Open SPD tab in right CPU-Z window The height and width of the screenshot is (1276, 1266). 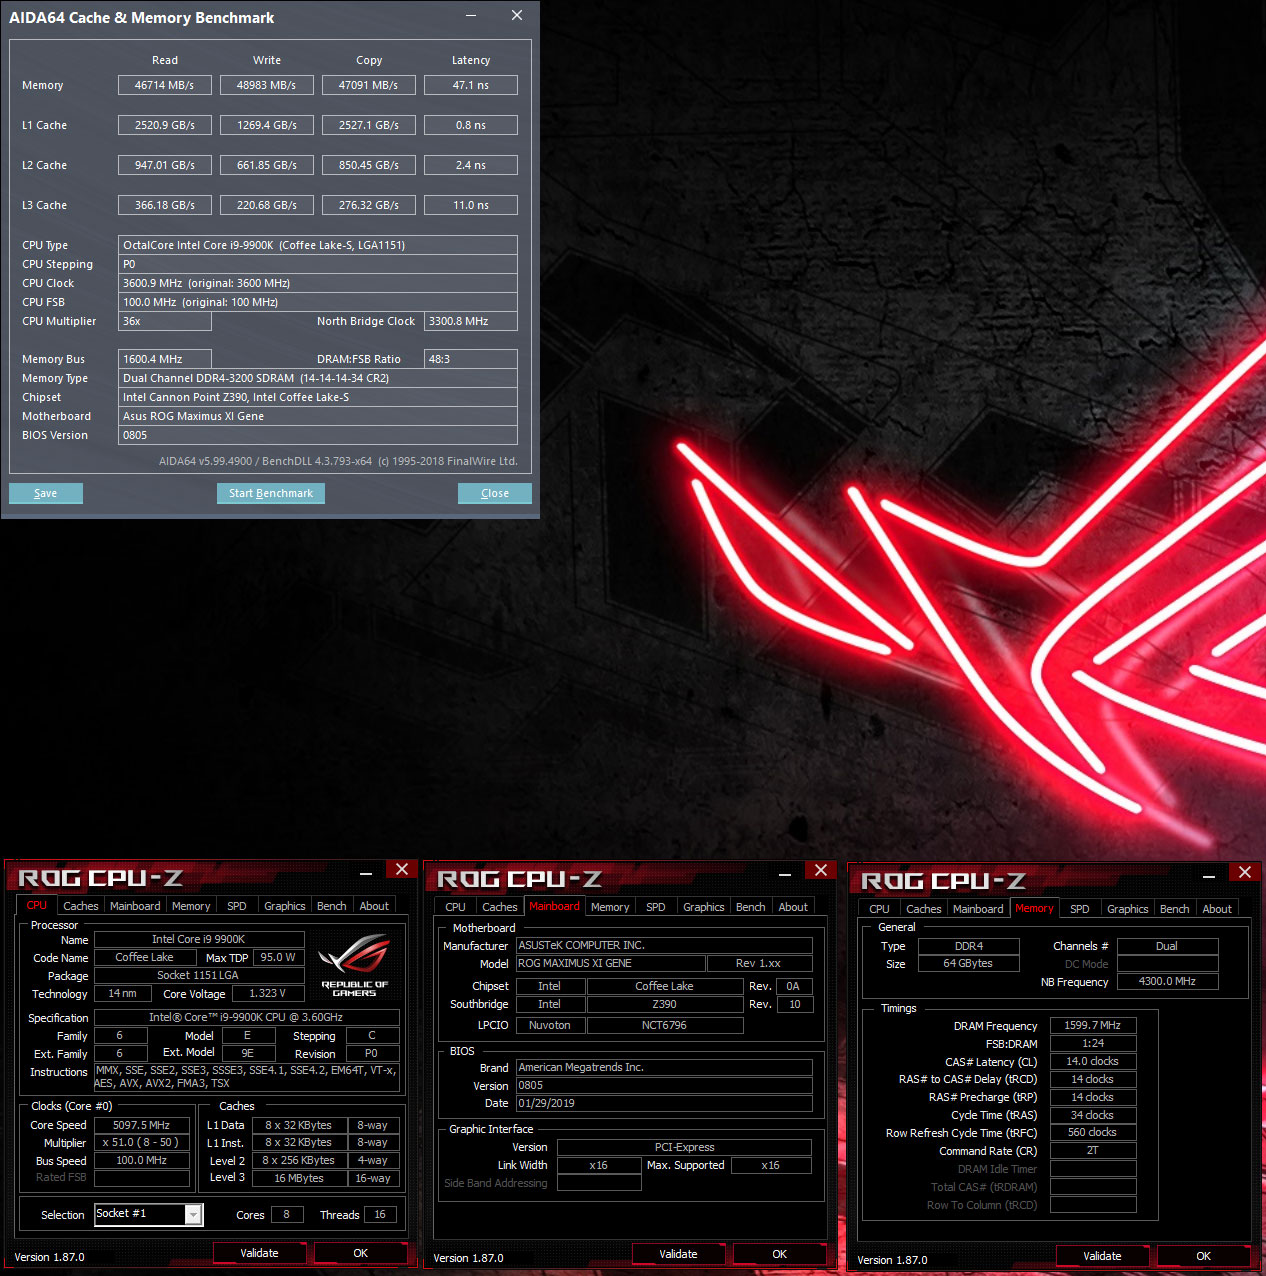(x=1080, y=909)
